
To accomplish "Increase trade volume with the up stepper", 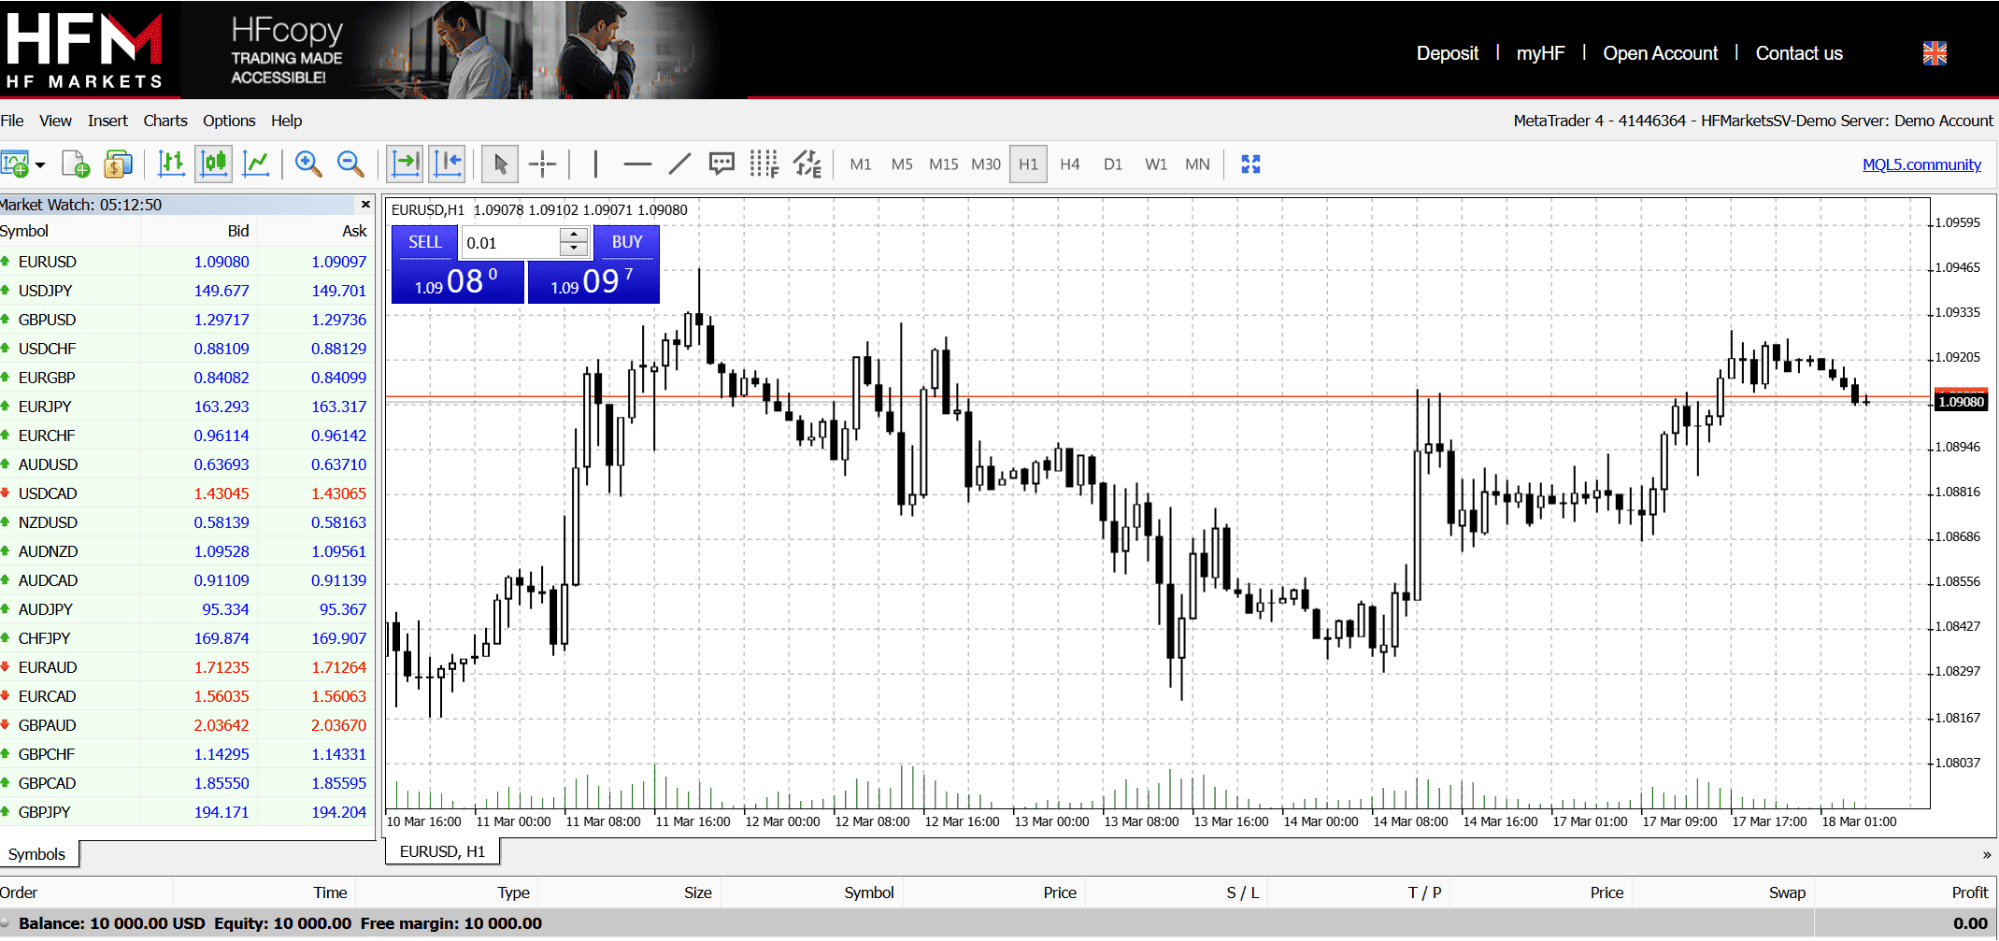I will click(x=573, y=235).
